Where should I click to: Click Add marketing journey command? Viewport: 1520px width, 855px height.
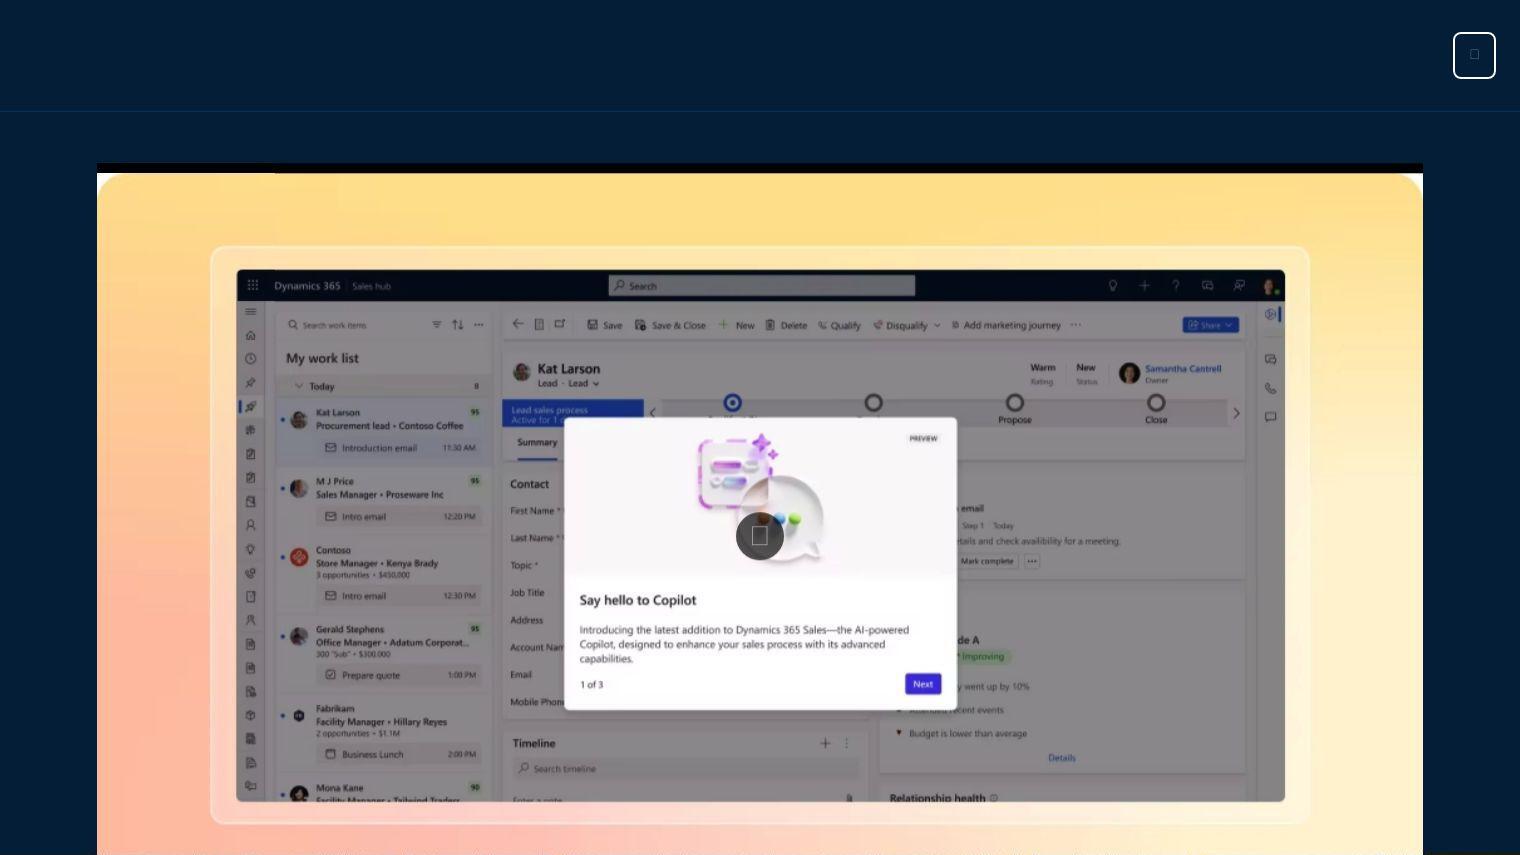1006,325
